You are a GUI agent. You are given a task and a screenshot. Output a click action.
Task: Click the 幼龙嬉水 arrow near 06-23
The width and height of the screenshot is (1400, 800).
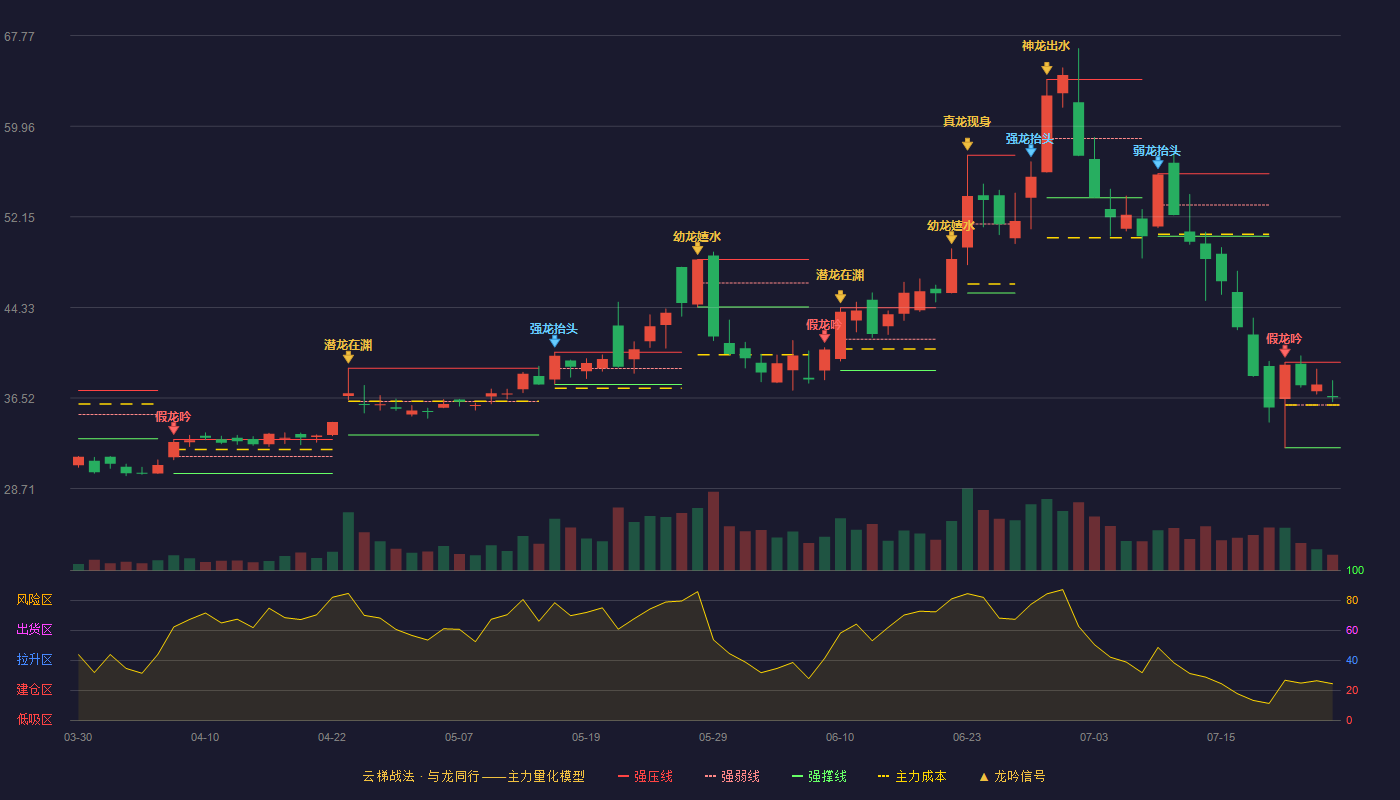(951, 237)
